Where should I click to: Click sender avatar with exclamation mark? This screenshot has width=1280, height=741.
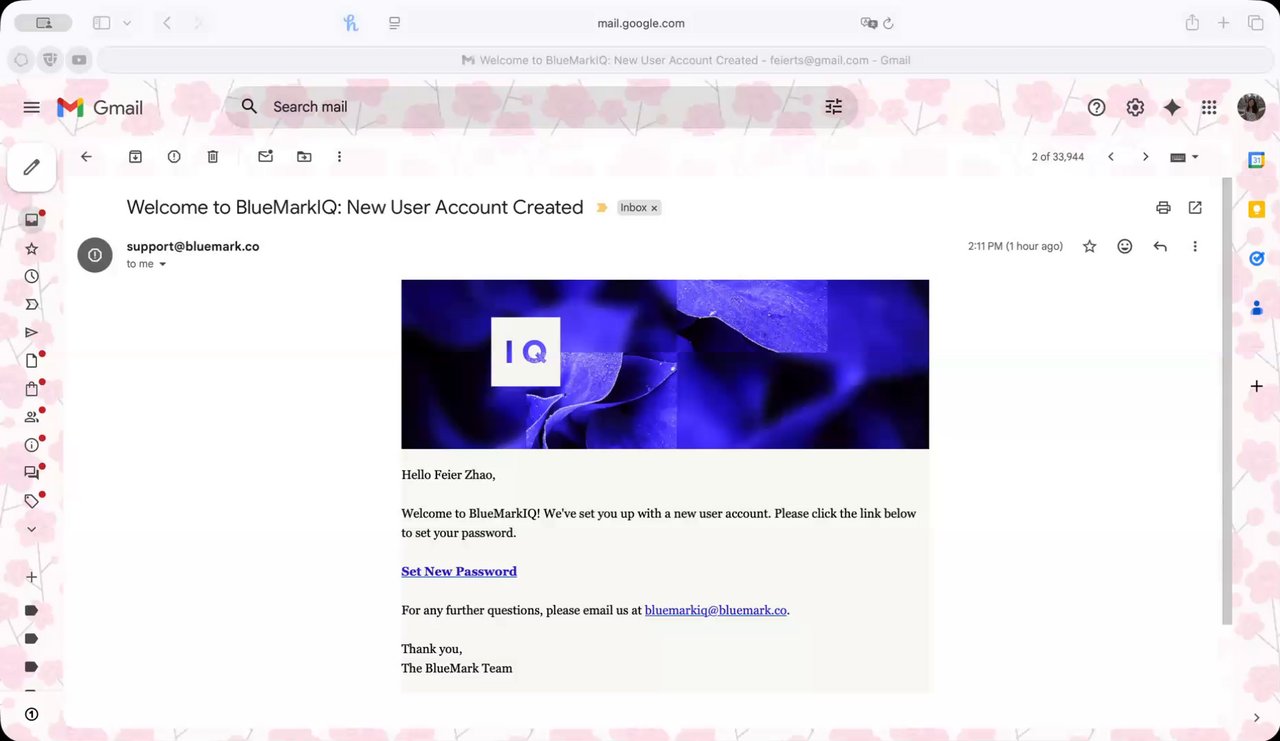point(95,255)
